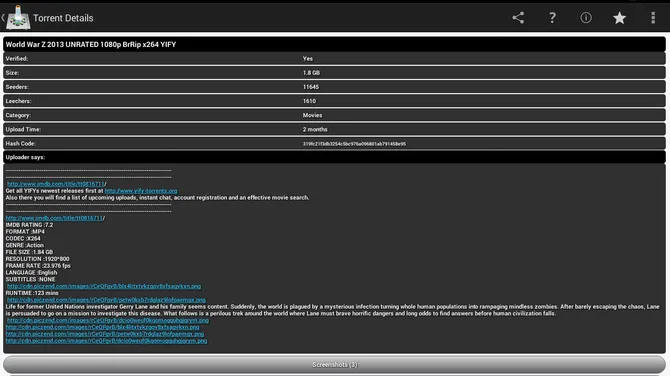670x376 pixels.
Task: Open the last piczend image link
Action: click(106, 341)
